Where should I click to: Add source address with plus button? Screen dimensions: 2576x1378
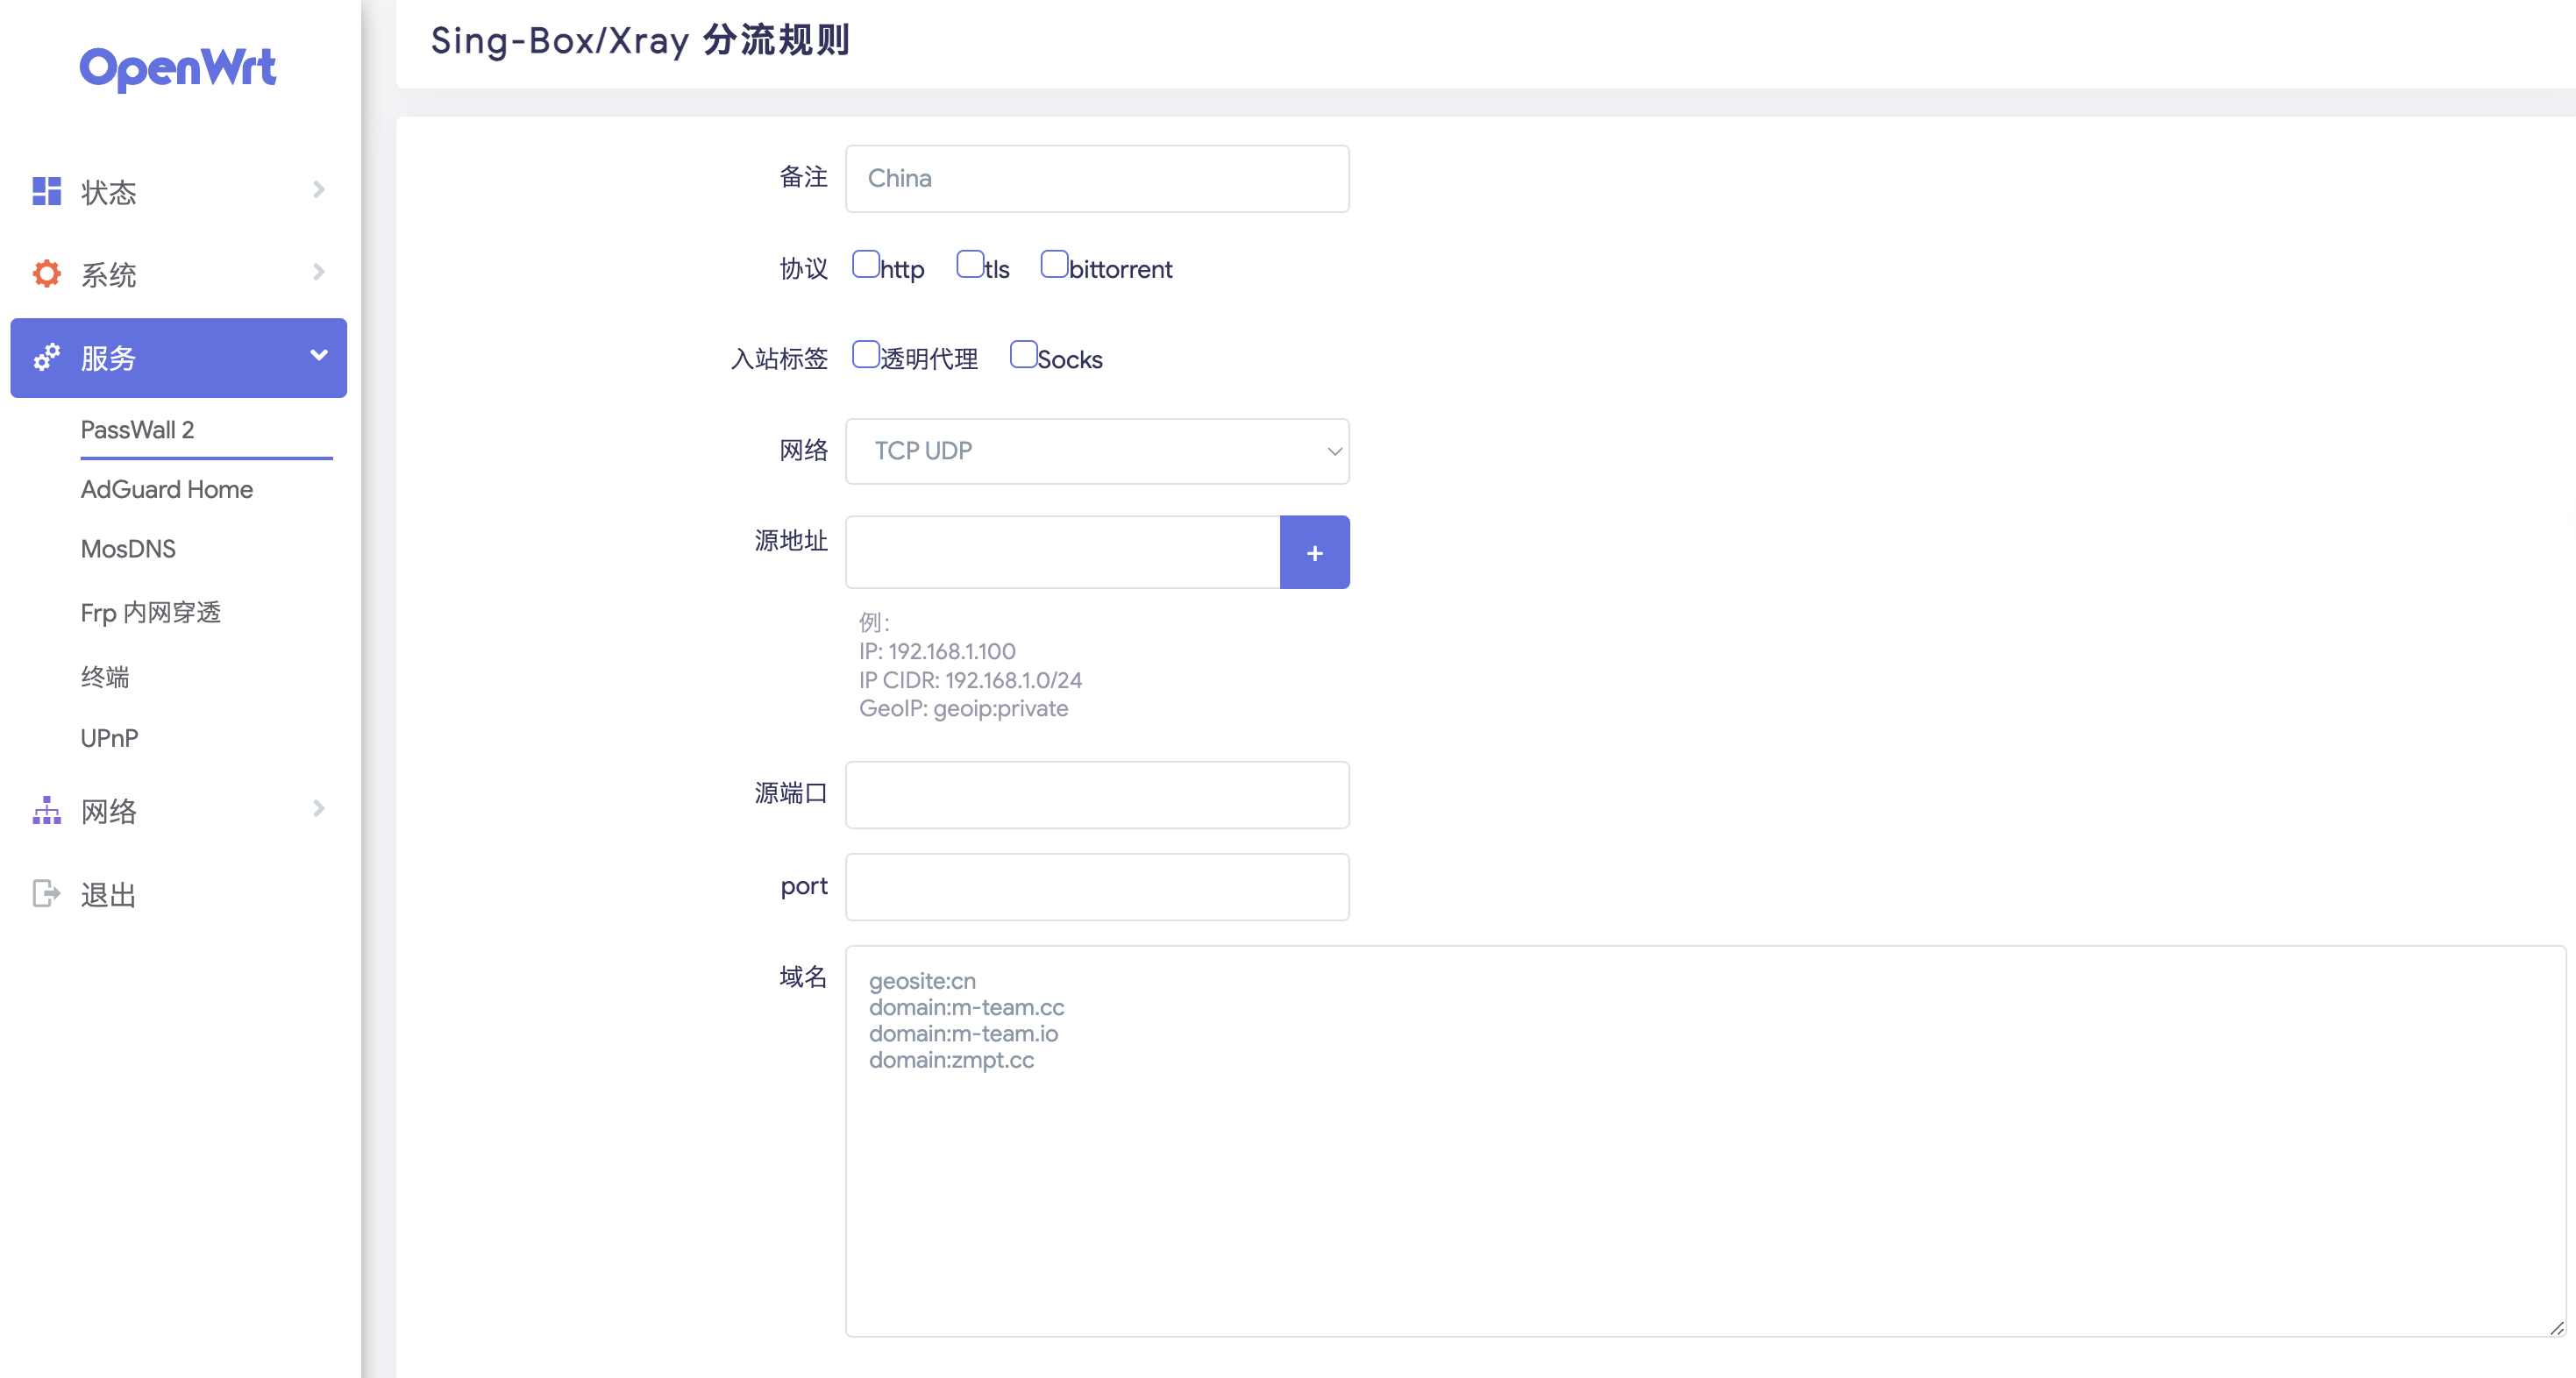(1314, 552)
